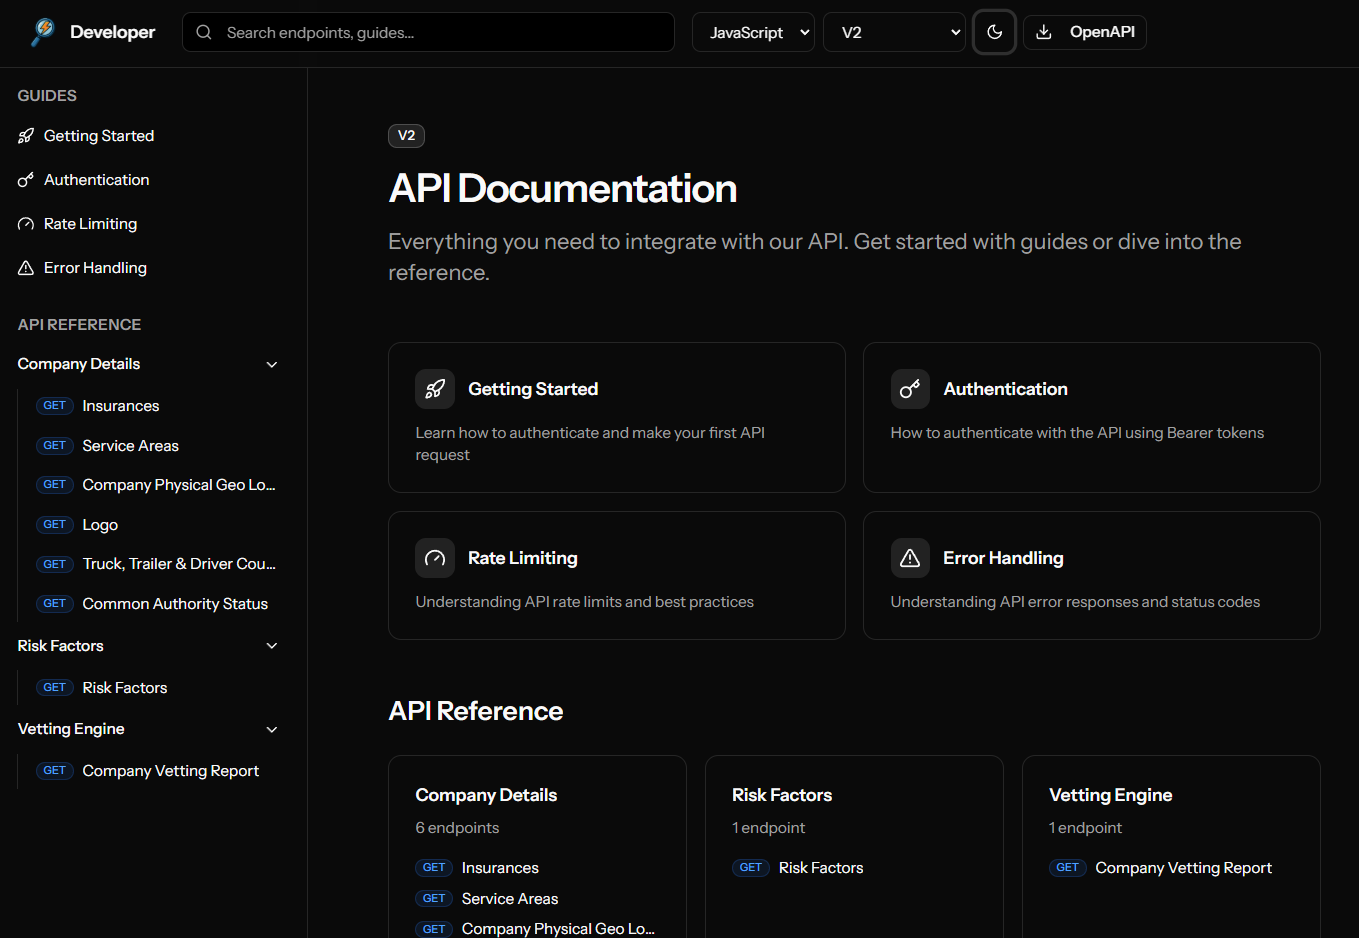Open the V2 version selector
The width and height of the screenshot is (1359, 938).
(x=893, y=32)
